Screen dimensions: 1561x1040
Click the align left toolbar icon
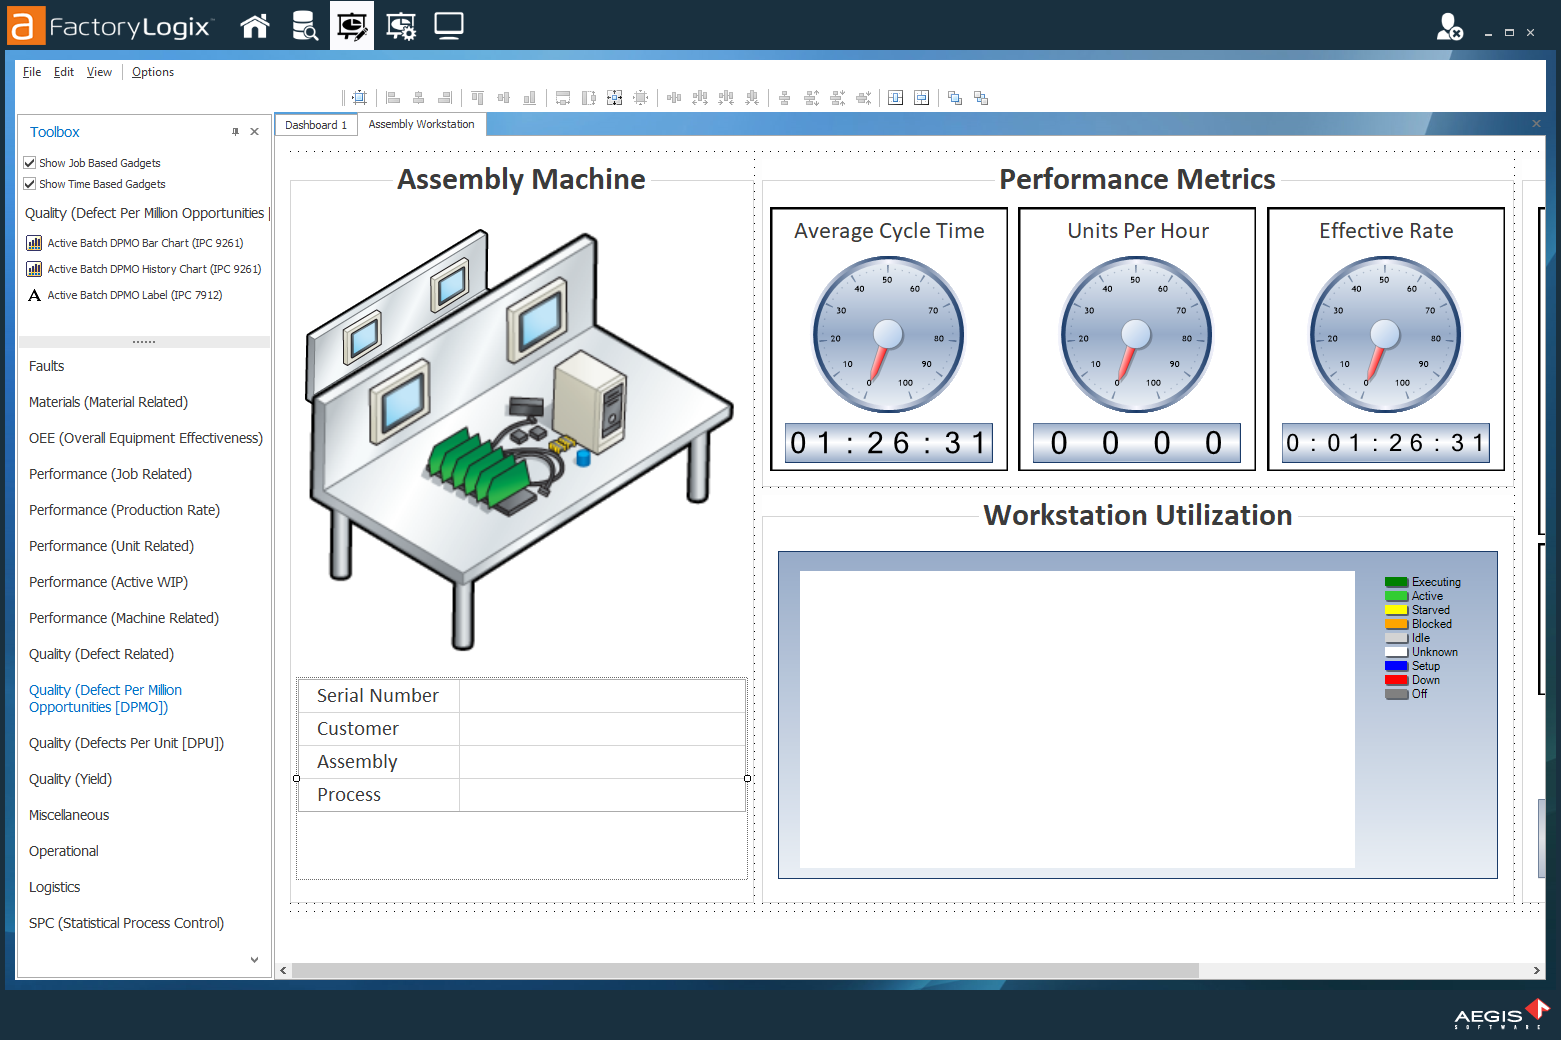(x=392, y=97)
